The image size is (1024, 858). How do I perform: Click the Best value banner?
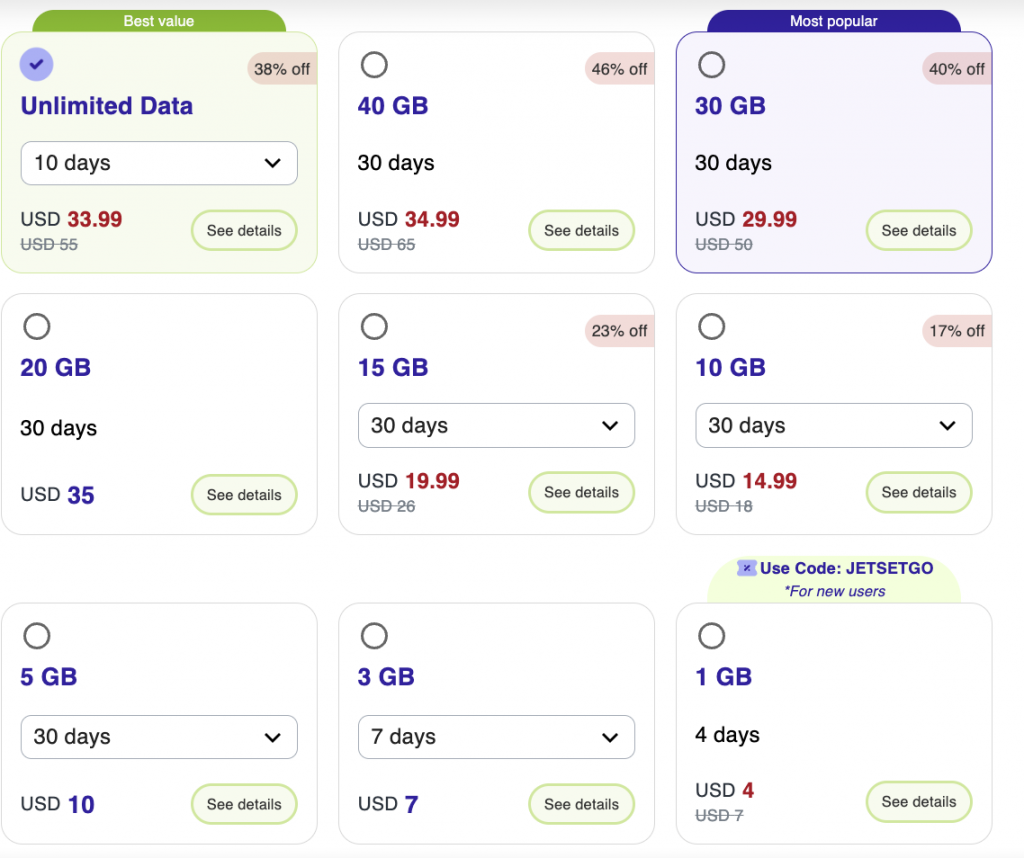[159, 21]
